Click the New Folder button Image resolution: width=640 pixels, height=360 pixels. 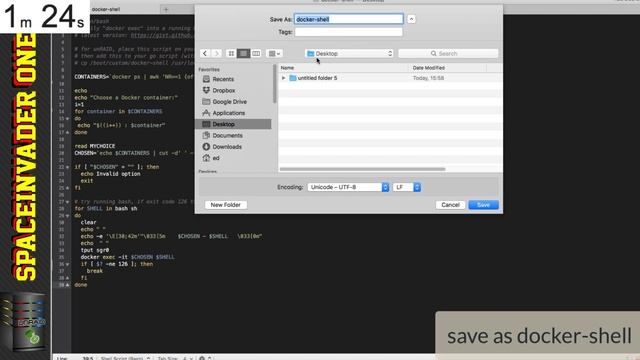[x=226, y=205]
